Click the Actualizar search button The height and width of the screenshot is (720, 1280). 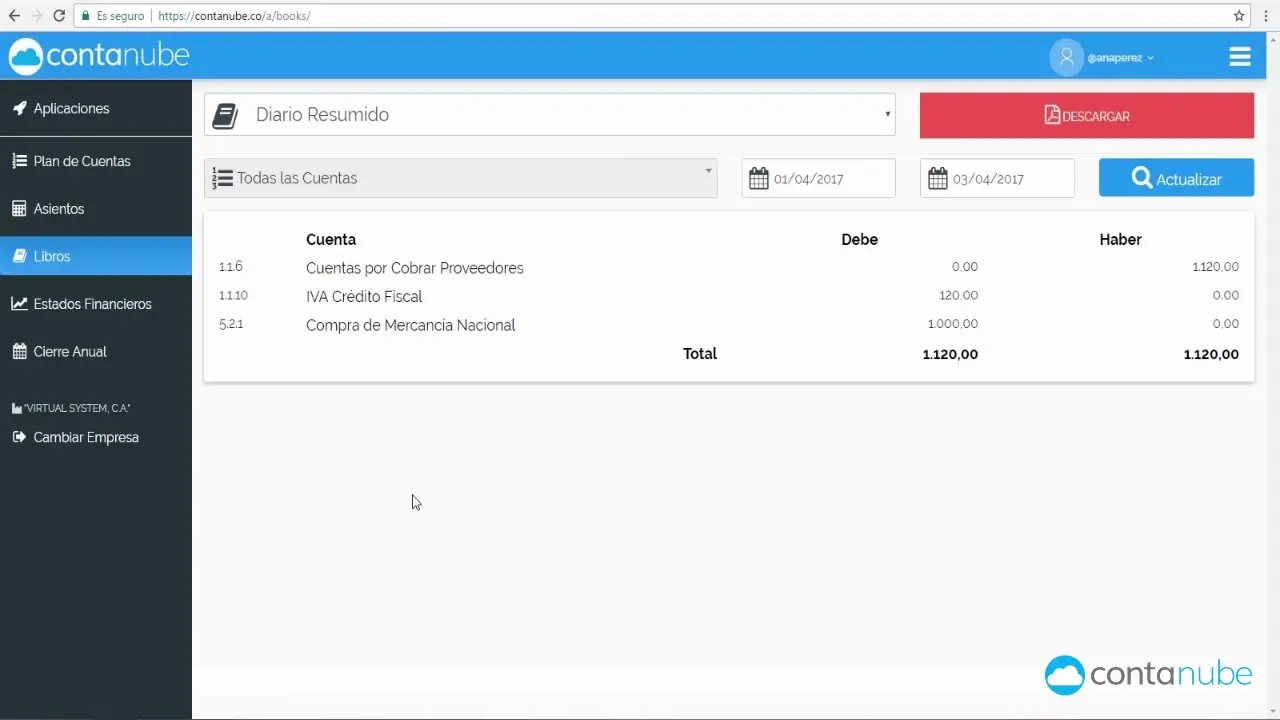pyautogui.click(x=1176, y=179)
